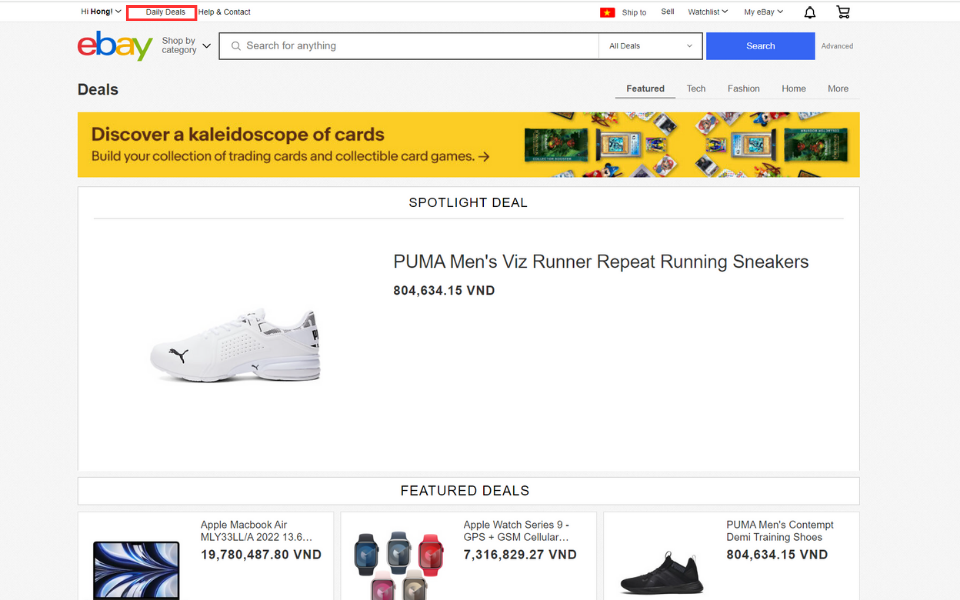This screenshot has width=960, height=600.
Task: Open the notifications bell icon
Action: click(x=809, y=12)
